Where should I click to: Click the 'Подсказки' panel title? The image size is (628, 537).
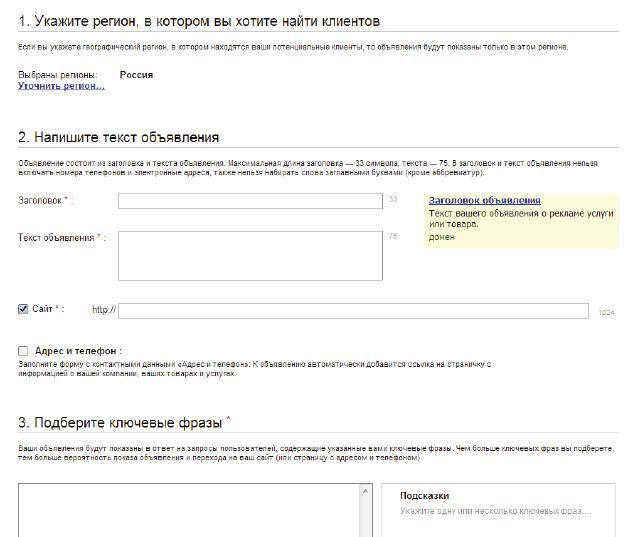pyautogui.click(x=424, y=495)
